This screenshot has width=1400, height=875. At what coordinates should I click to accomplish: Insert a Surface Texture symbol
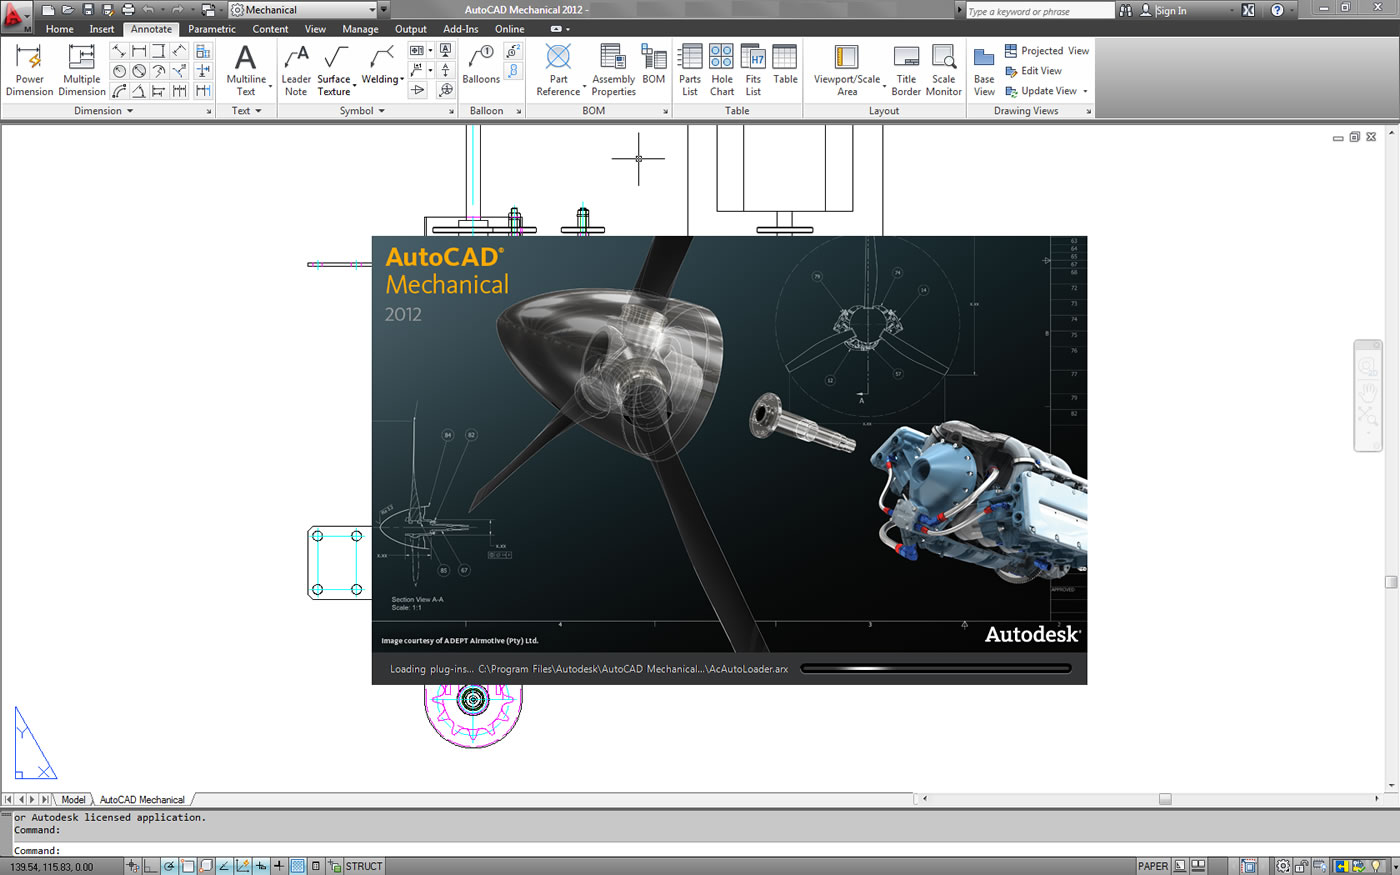(334, 70)
